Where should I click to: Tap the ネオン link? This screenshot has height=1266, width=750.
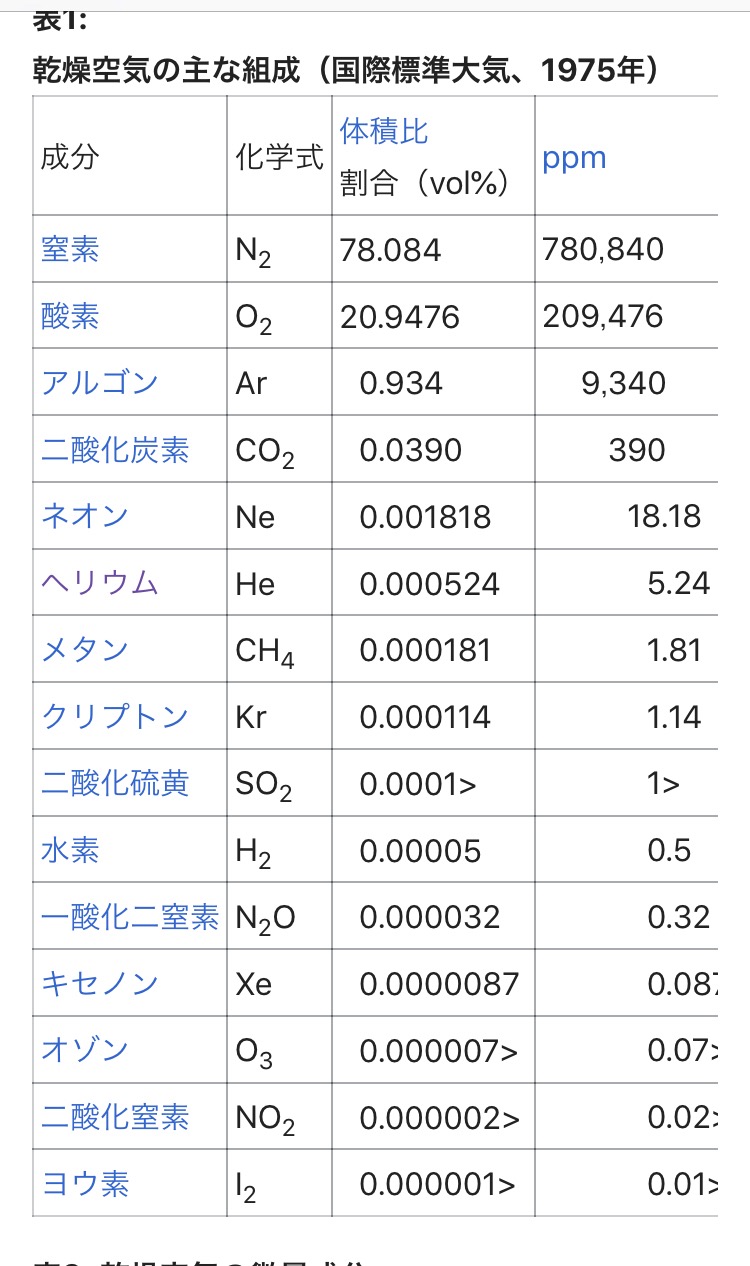85,516
